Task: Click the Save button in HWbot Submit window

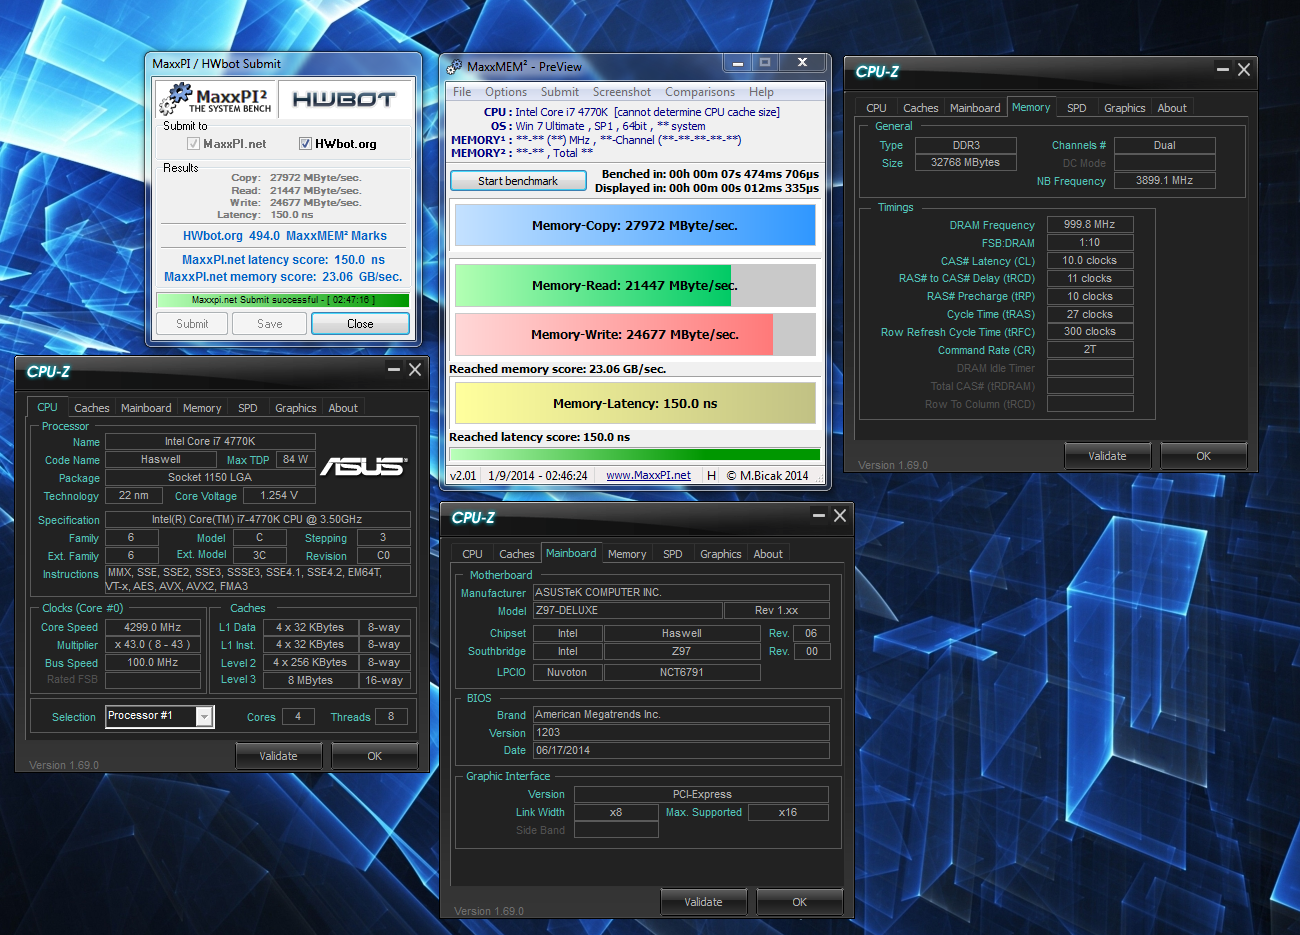Action: click(x=270, y=324)
